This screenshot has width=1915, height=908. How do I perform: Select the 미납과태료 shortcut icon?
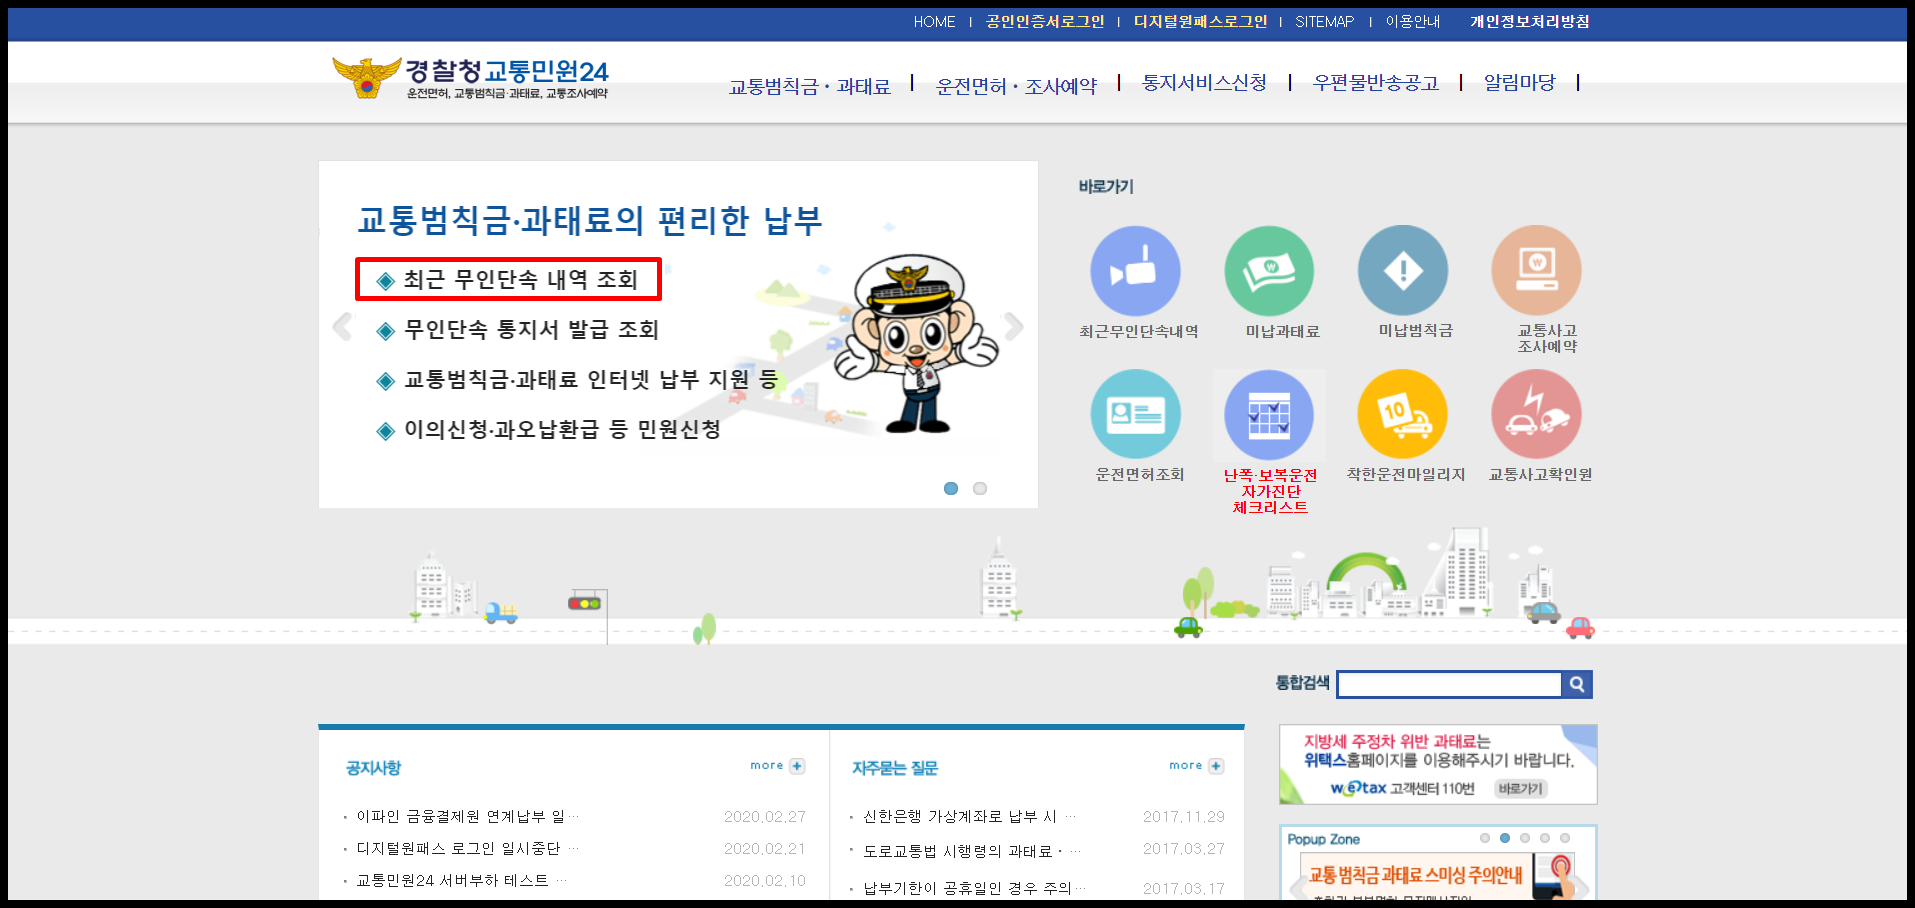[x=1269, y=270]
